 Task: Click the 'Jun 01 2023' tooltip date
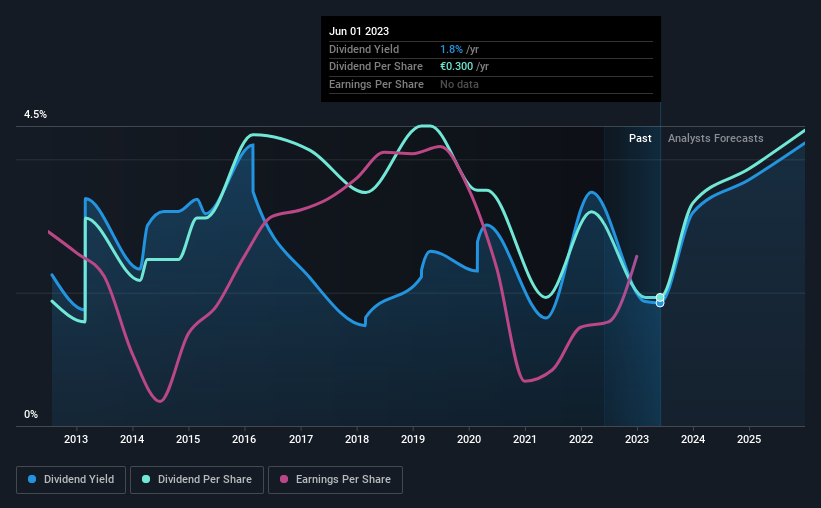tap(359, 31)
